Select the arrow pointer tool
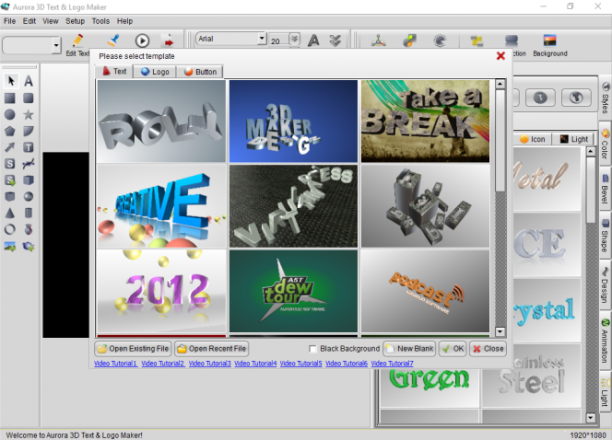The width and height of the screenshot is (612, 440). tap(11, 81)
